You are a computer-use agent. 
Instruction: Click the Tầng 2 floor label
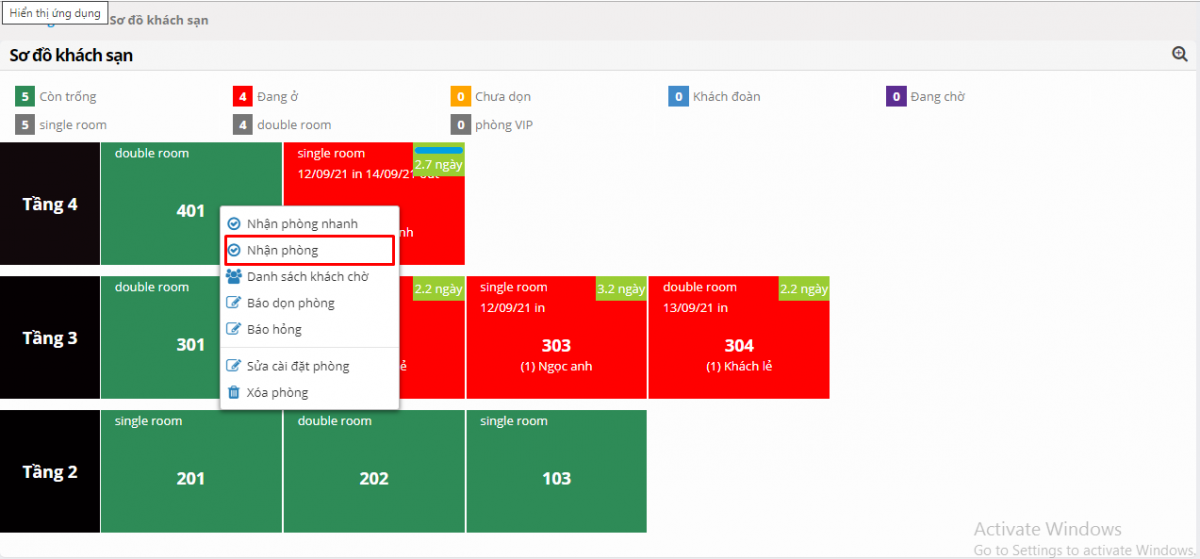[x=50, y=471]
